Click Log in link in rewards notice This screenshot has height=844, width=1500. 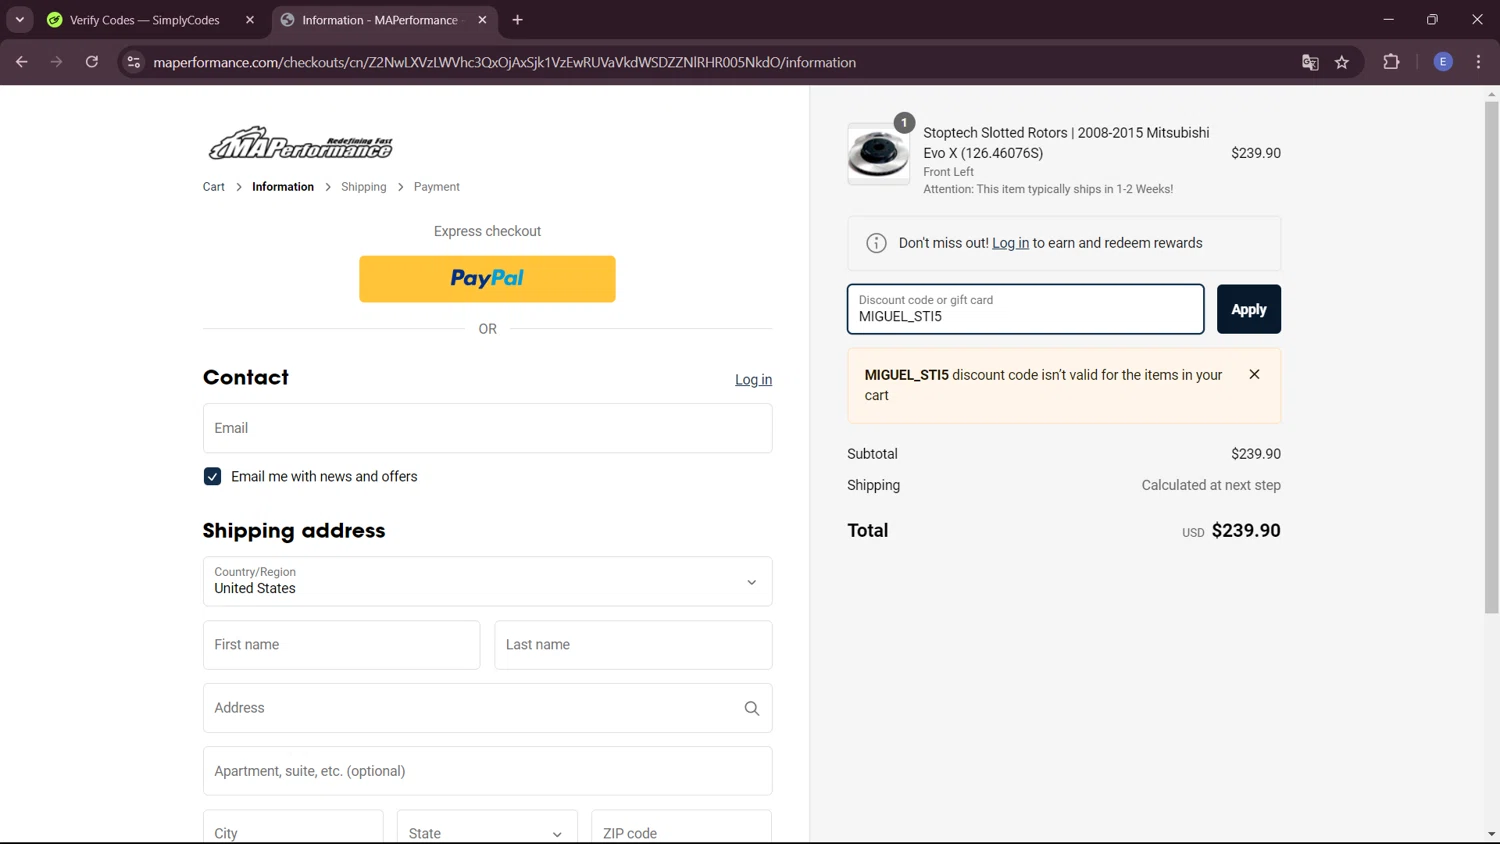1010,243
